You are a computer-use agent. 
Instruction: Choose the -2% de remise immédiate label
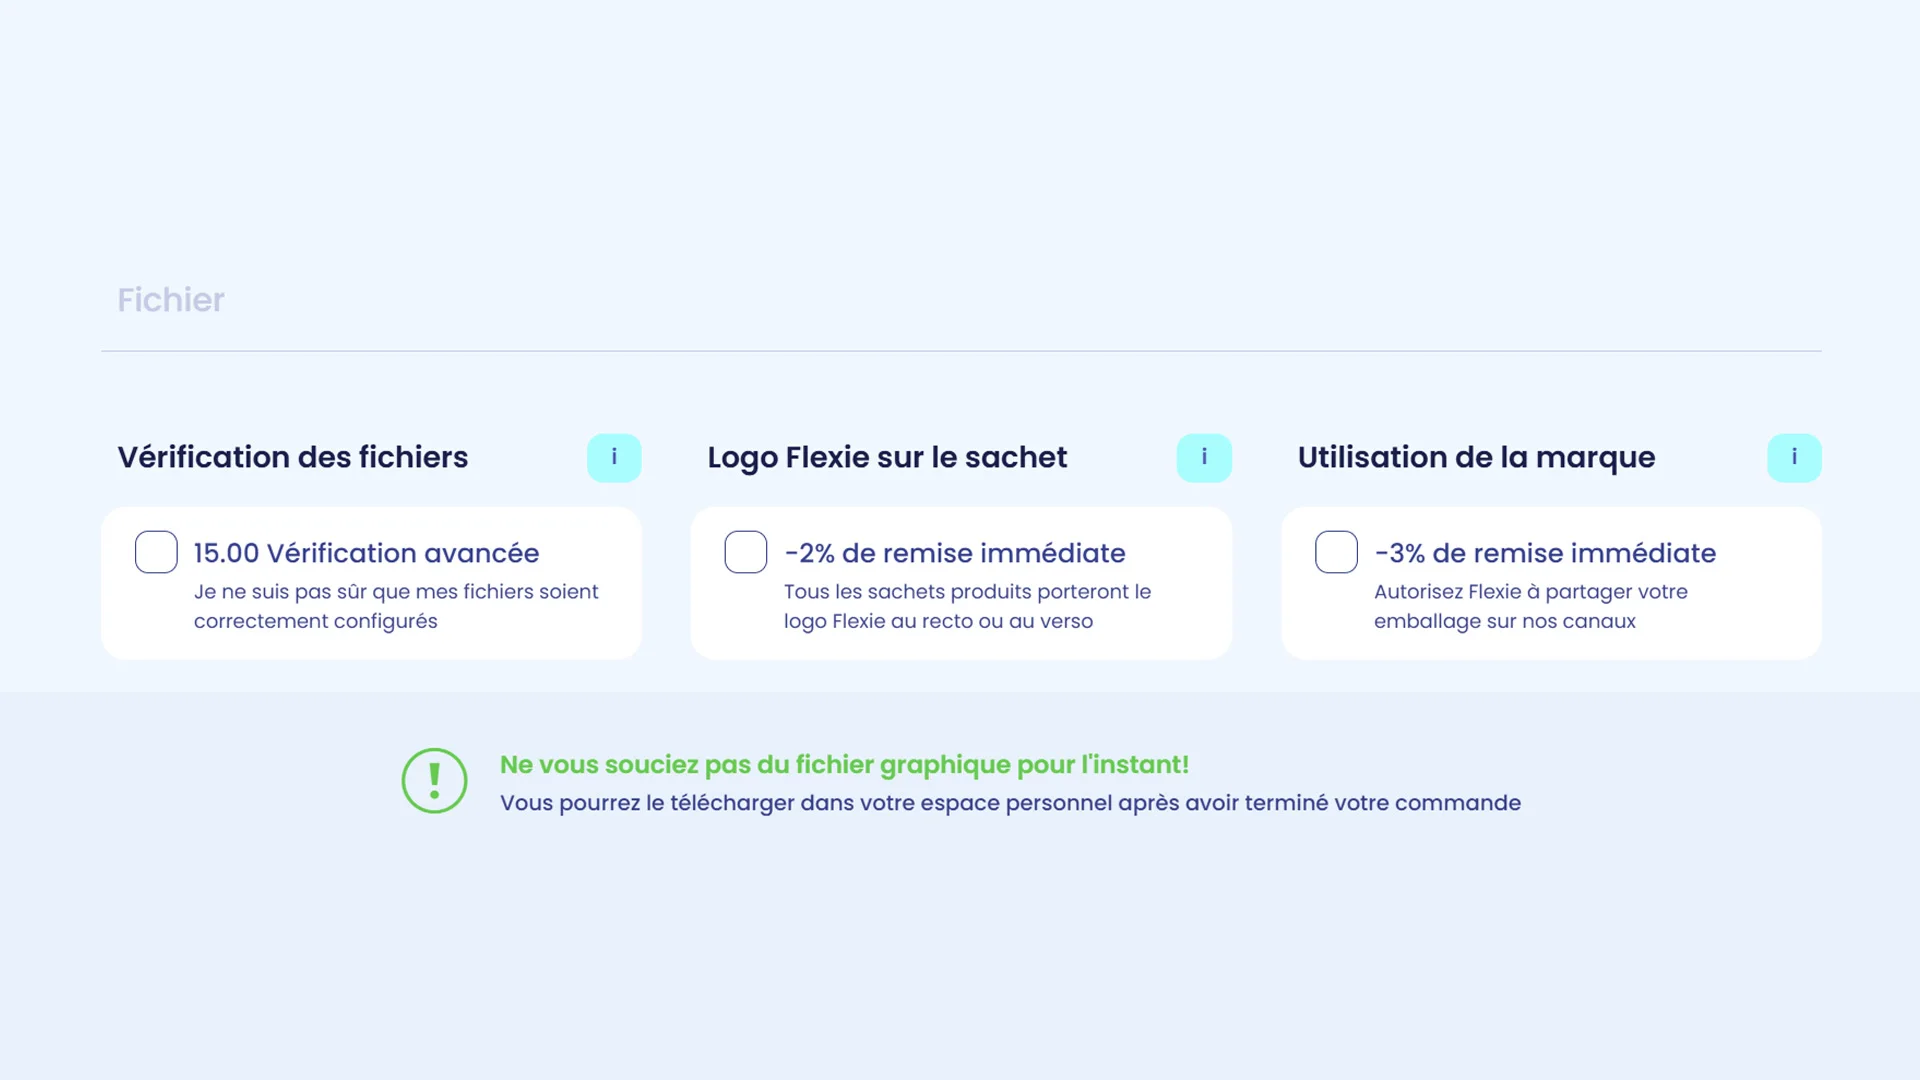coord(955,553)
